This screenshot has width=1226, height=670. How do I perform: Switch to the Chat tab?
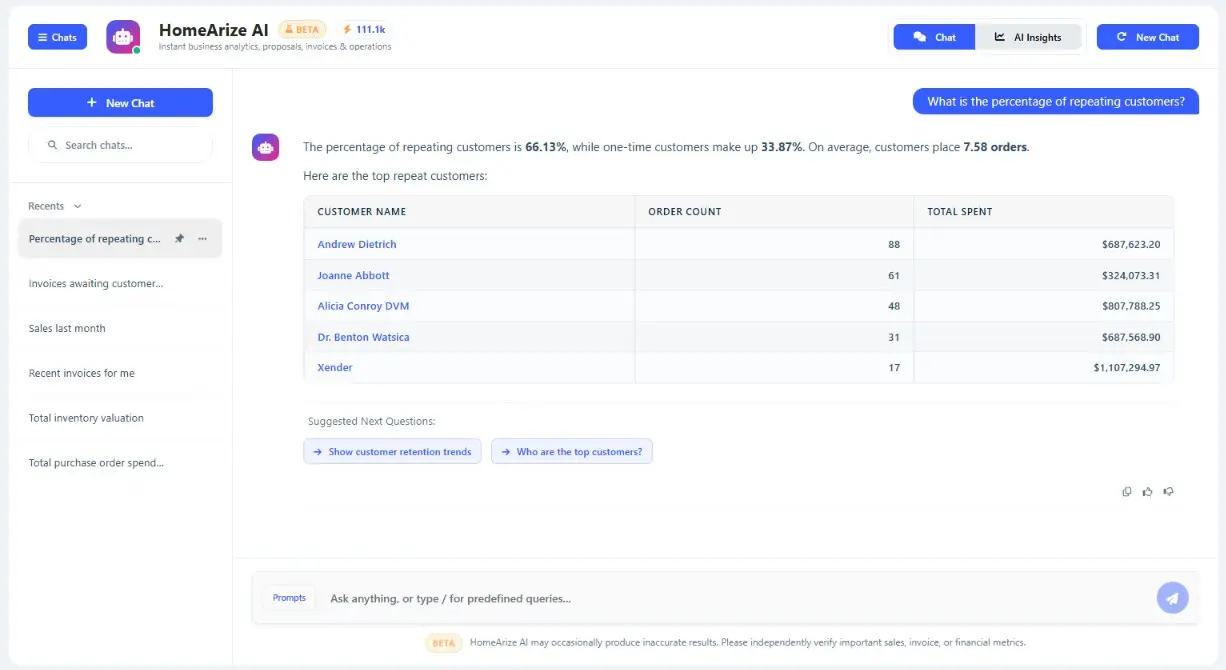click(935, 37)
